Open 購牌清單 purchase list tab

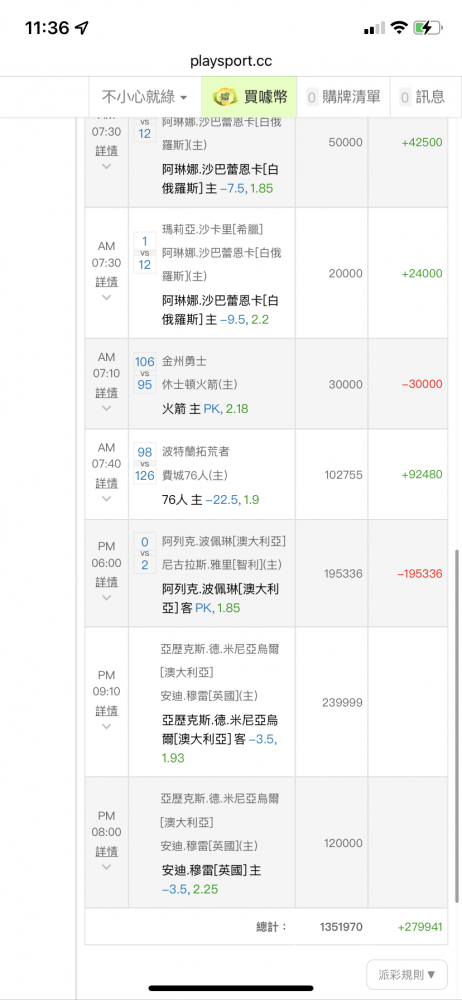343,97
